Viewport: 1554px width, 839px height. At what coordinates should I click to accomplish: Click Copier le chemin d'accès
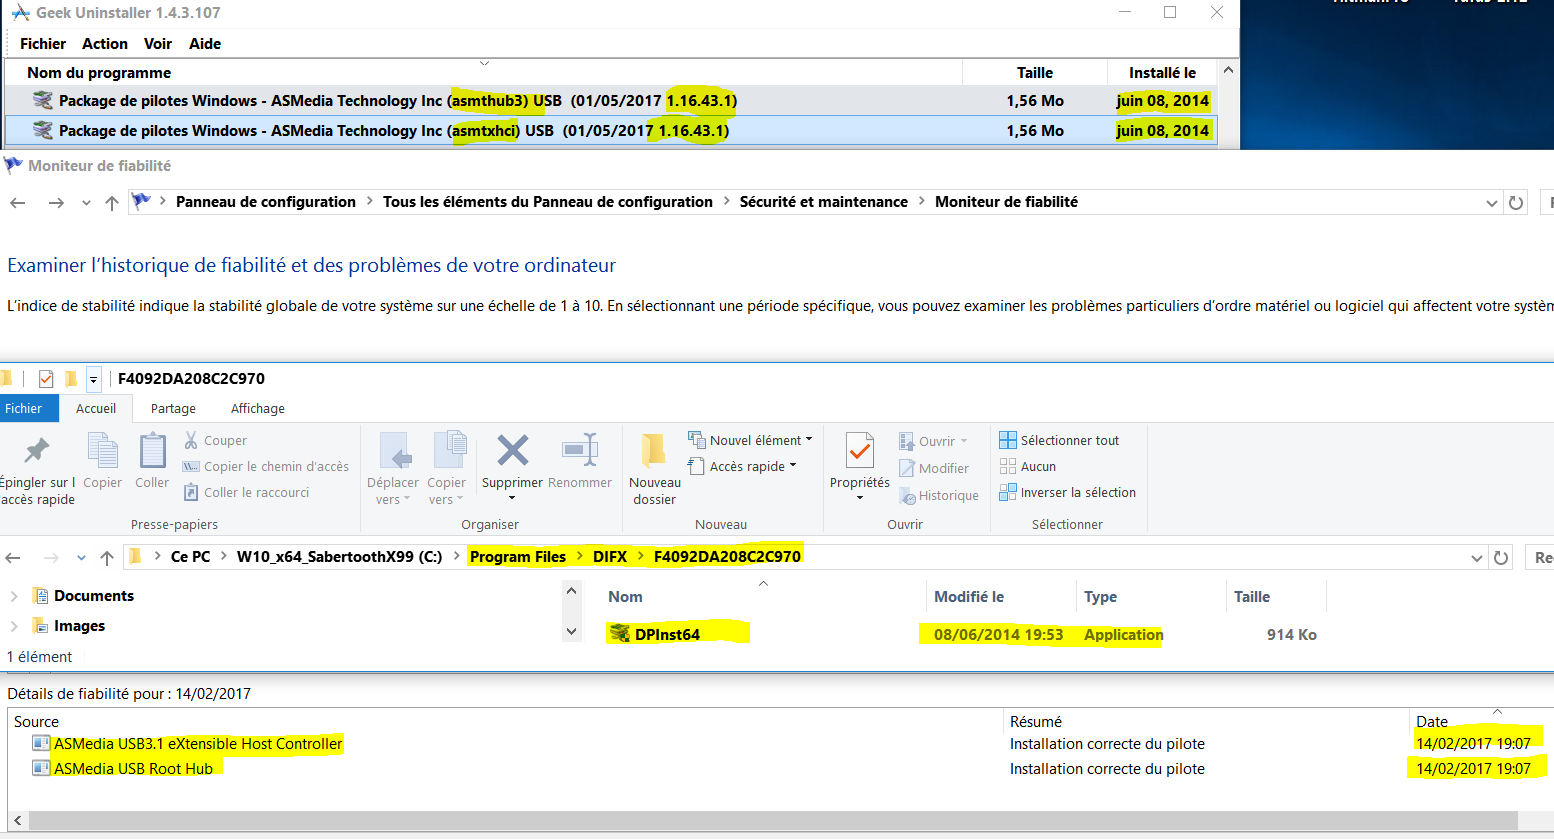pos(266,466)
